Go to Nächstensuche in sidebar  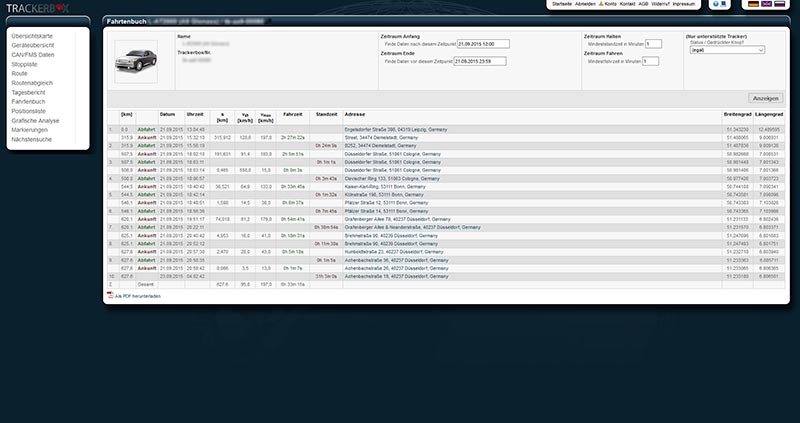click(30, 139)
